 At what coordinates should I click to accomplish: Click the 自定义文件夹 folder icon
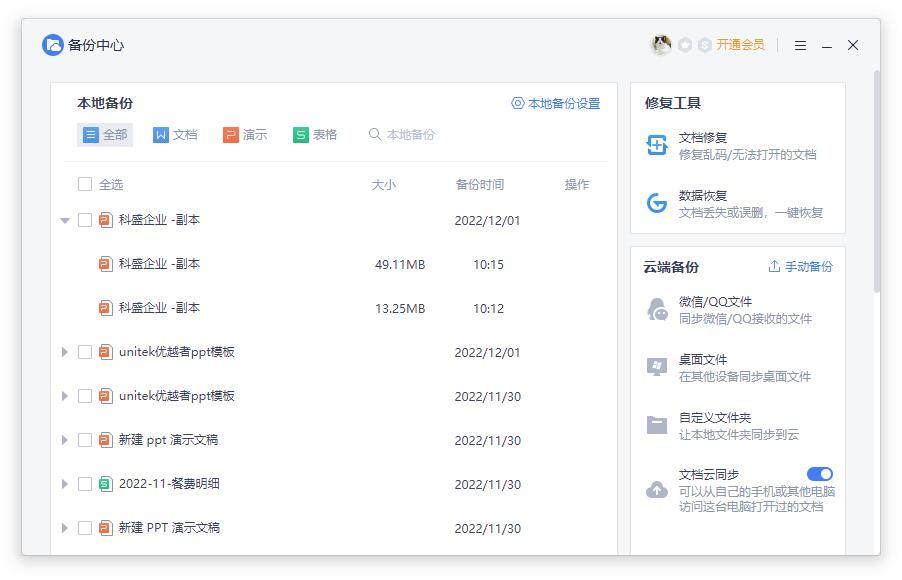656,425
